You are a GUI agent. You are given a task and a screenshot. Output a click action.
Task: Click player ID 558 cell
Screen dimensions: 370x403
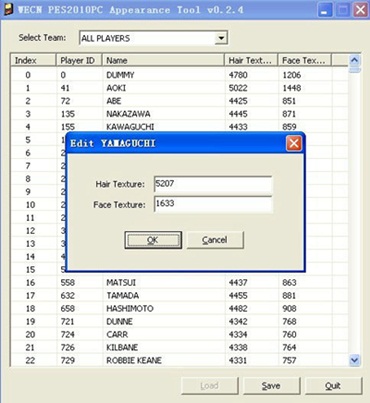pyautogui.click(x=68, y=283)
